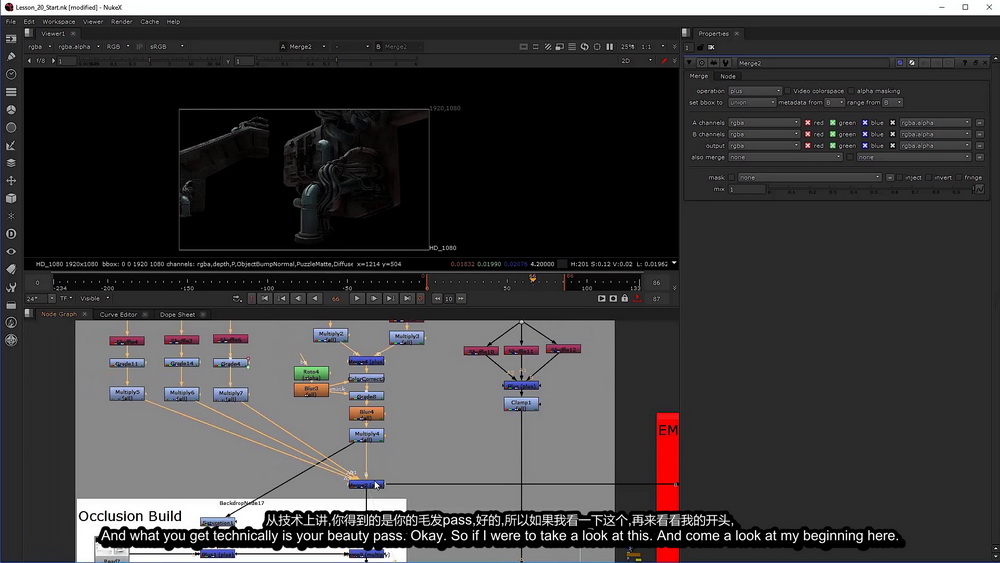Open viewer rgba layer dropdown

[x=40, y=47]
